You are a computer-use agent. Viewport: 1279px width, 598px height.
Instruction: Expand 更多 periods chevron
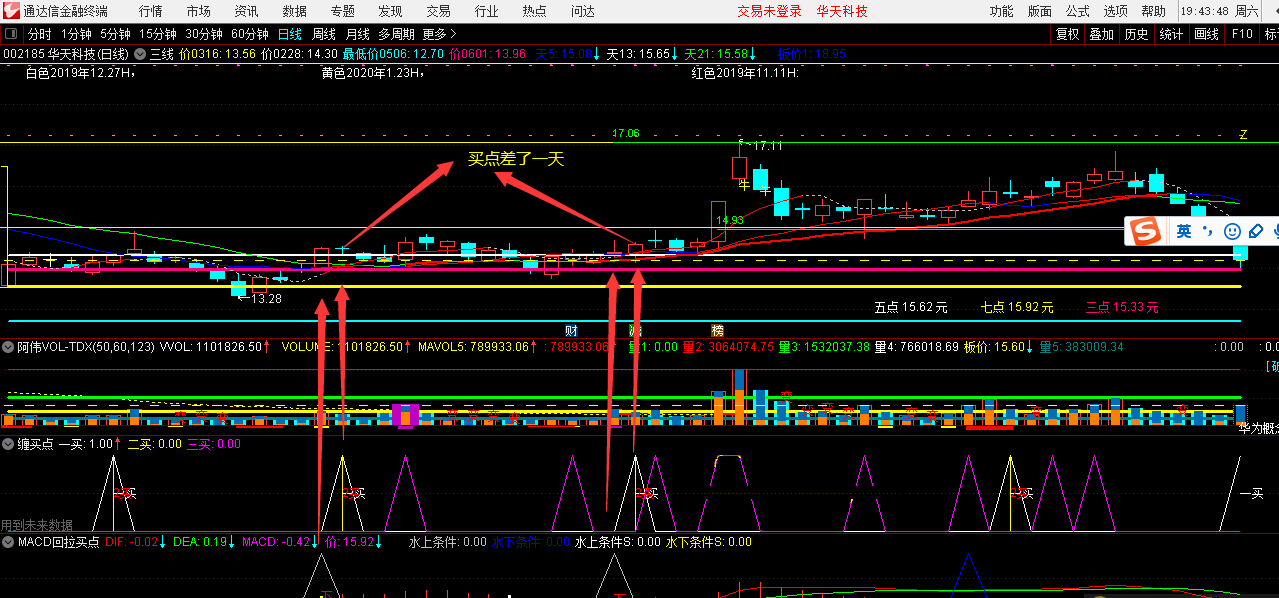point(454,34)
